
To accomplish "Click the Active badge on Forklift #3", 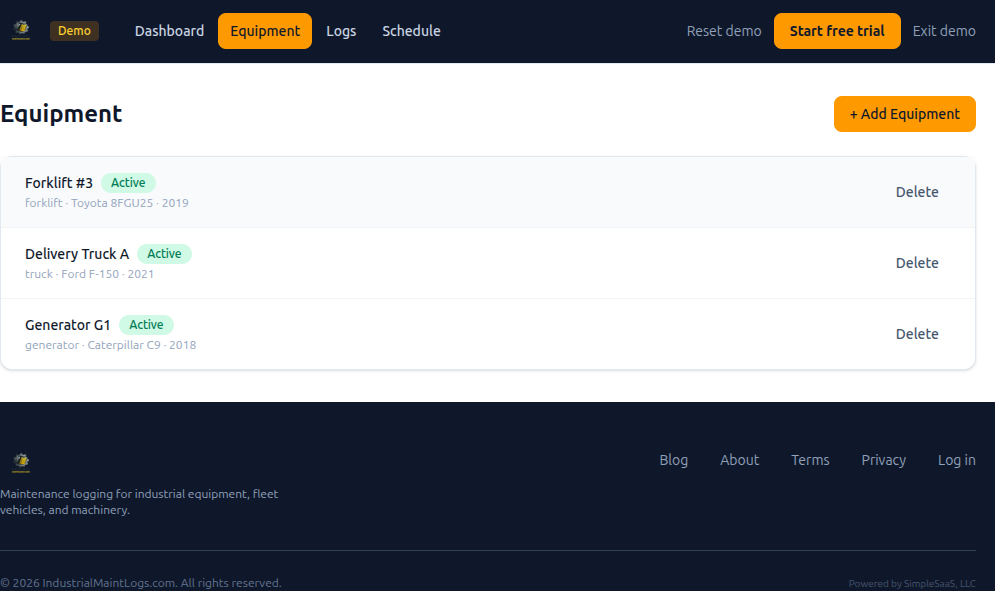I will (x=128, y=182).
